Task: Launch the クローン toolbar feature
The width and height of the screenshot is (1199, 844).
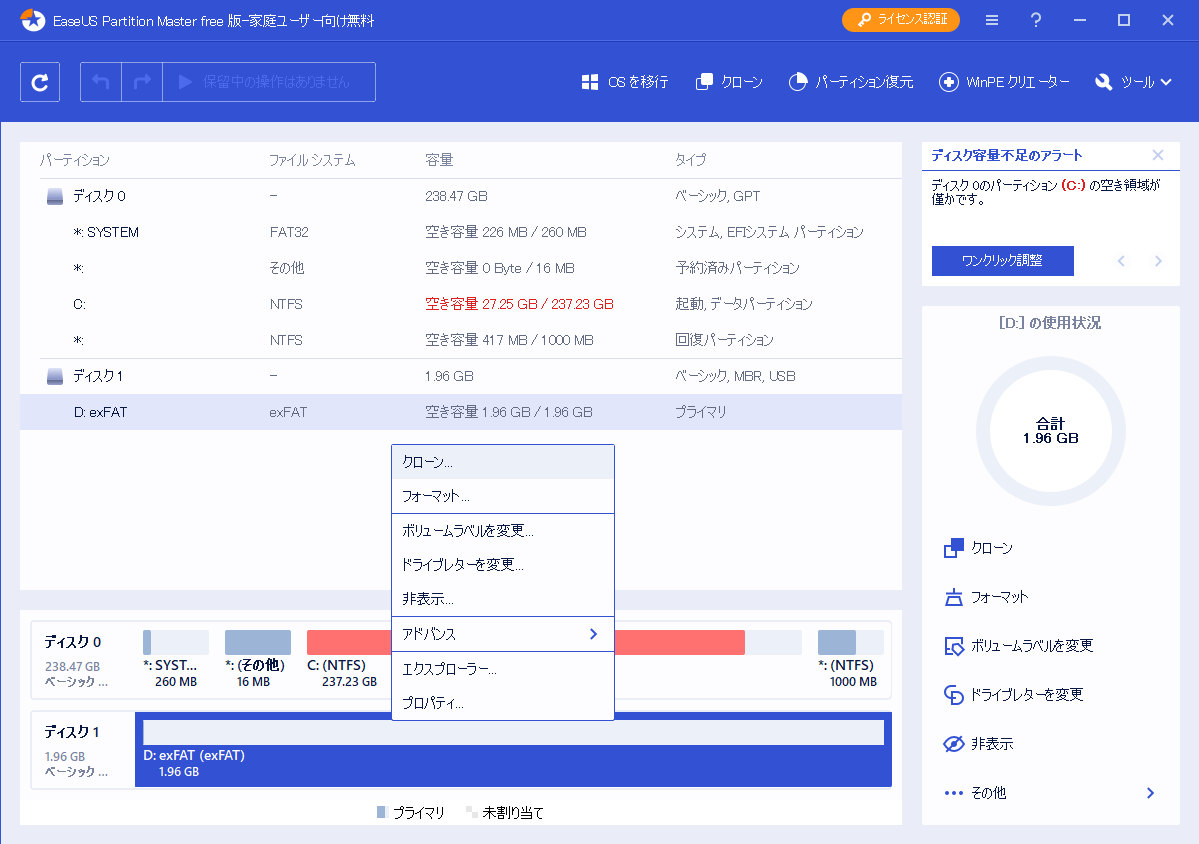Action: tap(728, 82)
